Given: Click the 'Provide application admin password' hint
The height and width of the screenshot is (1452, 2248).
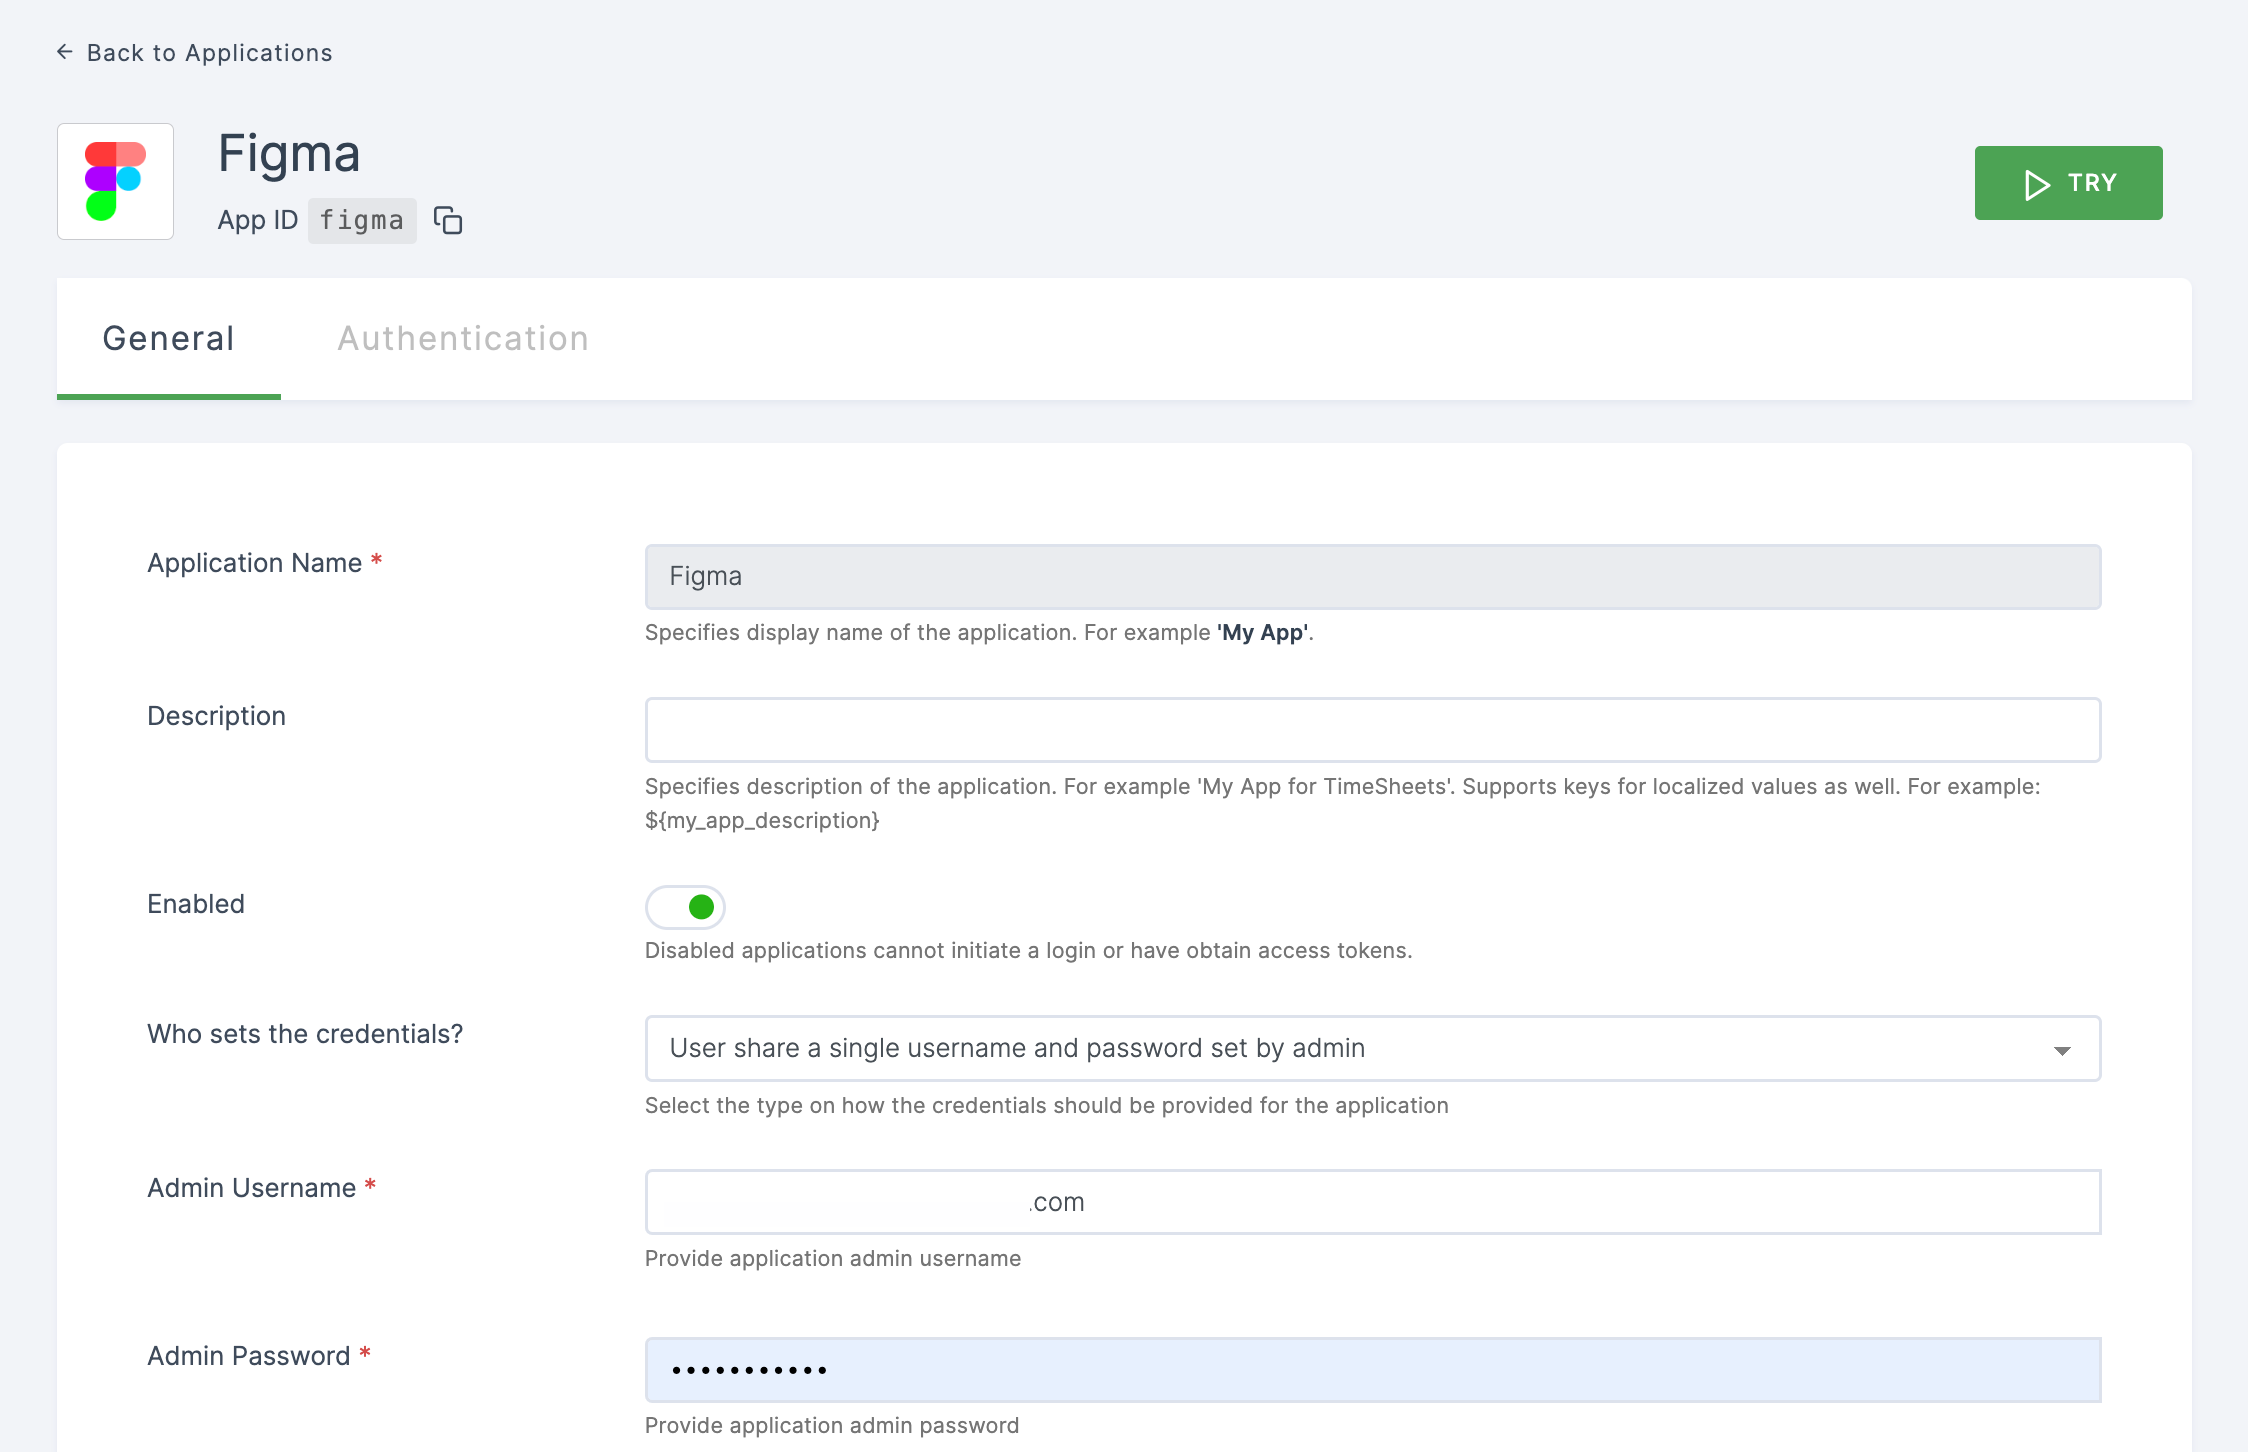Looking at the screenshot, I should click(x=832, y=1426).
